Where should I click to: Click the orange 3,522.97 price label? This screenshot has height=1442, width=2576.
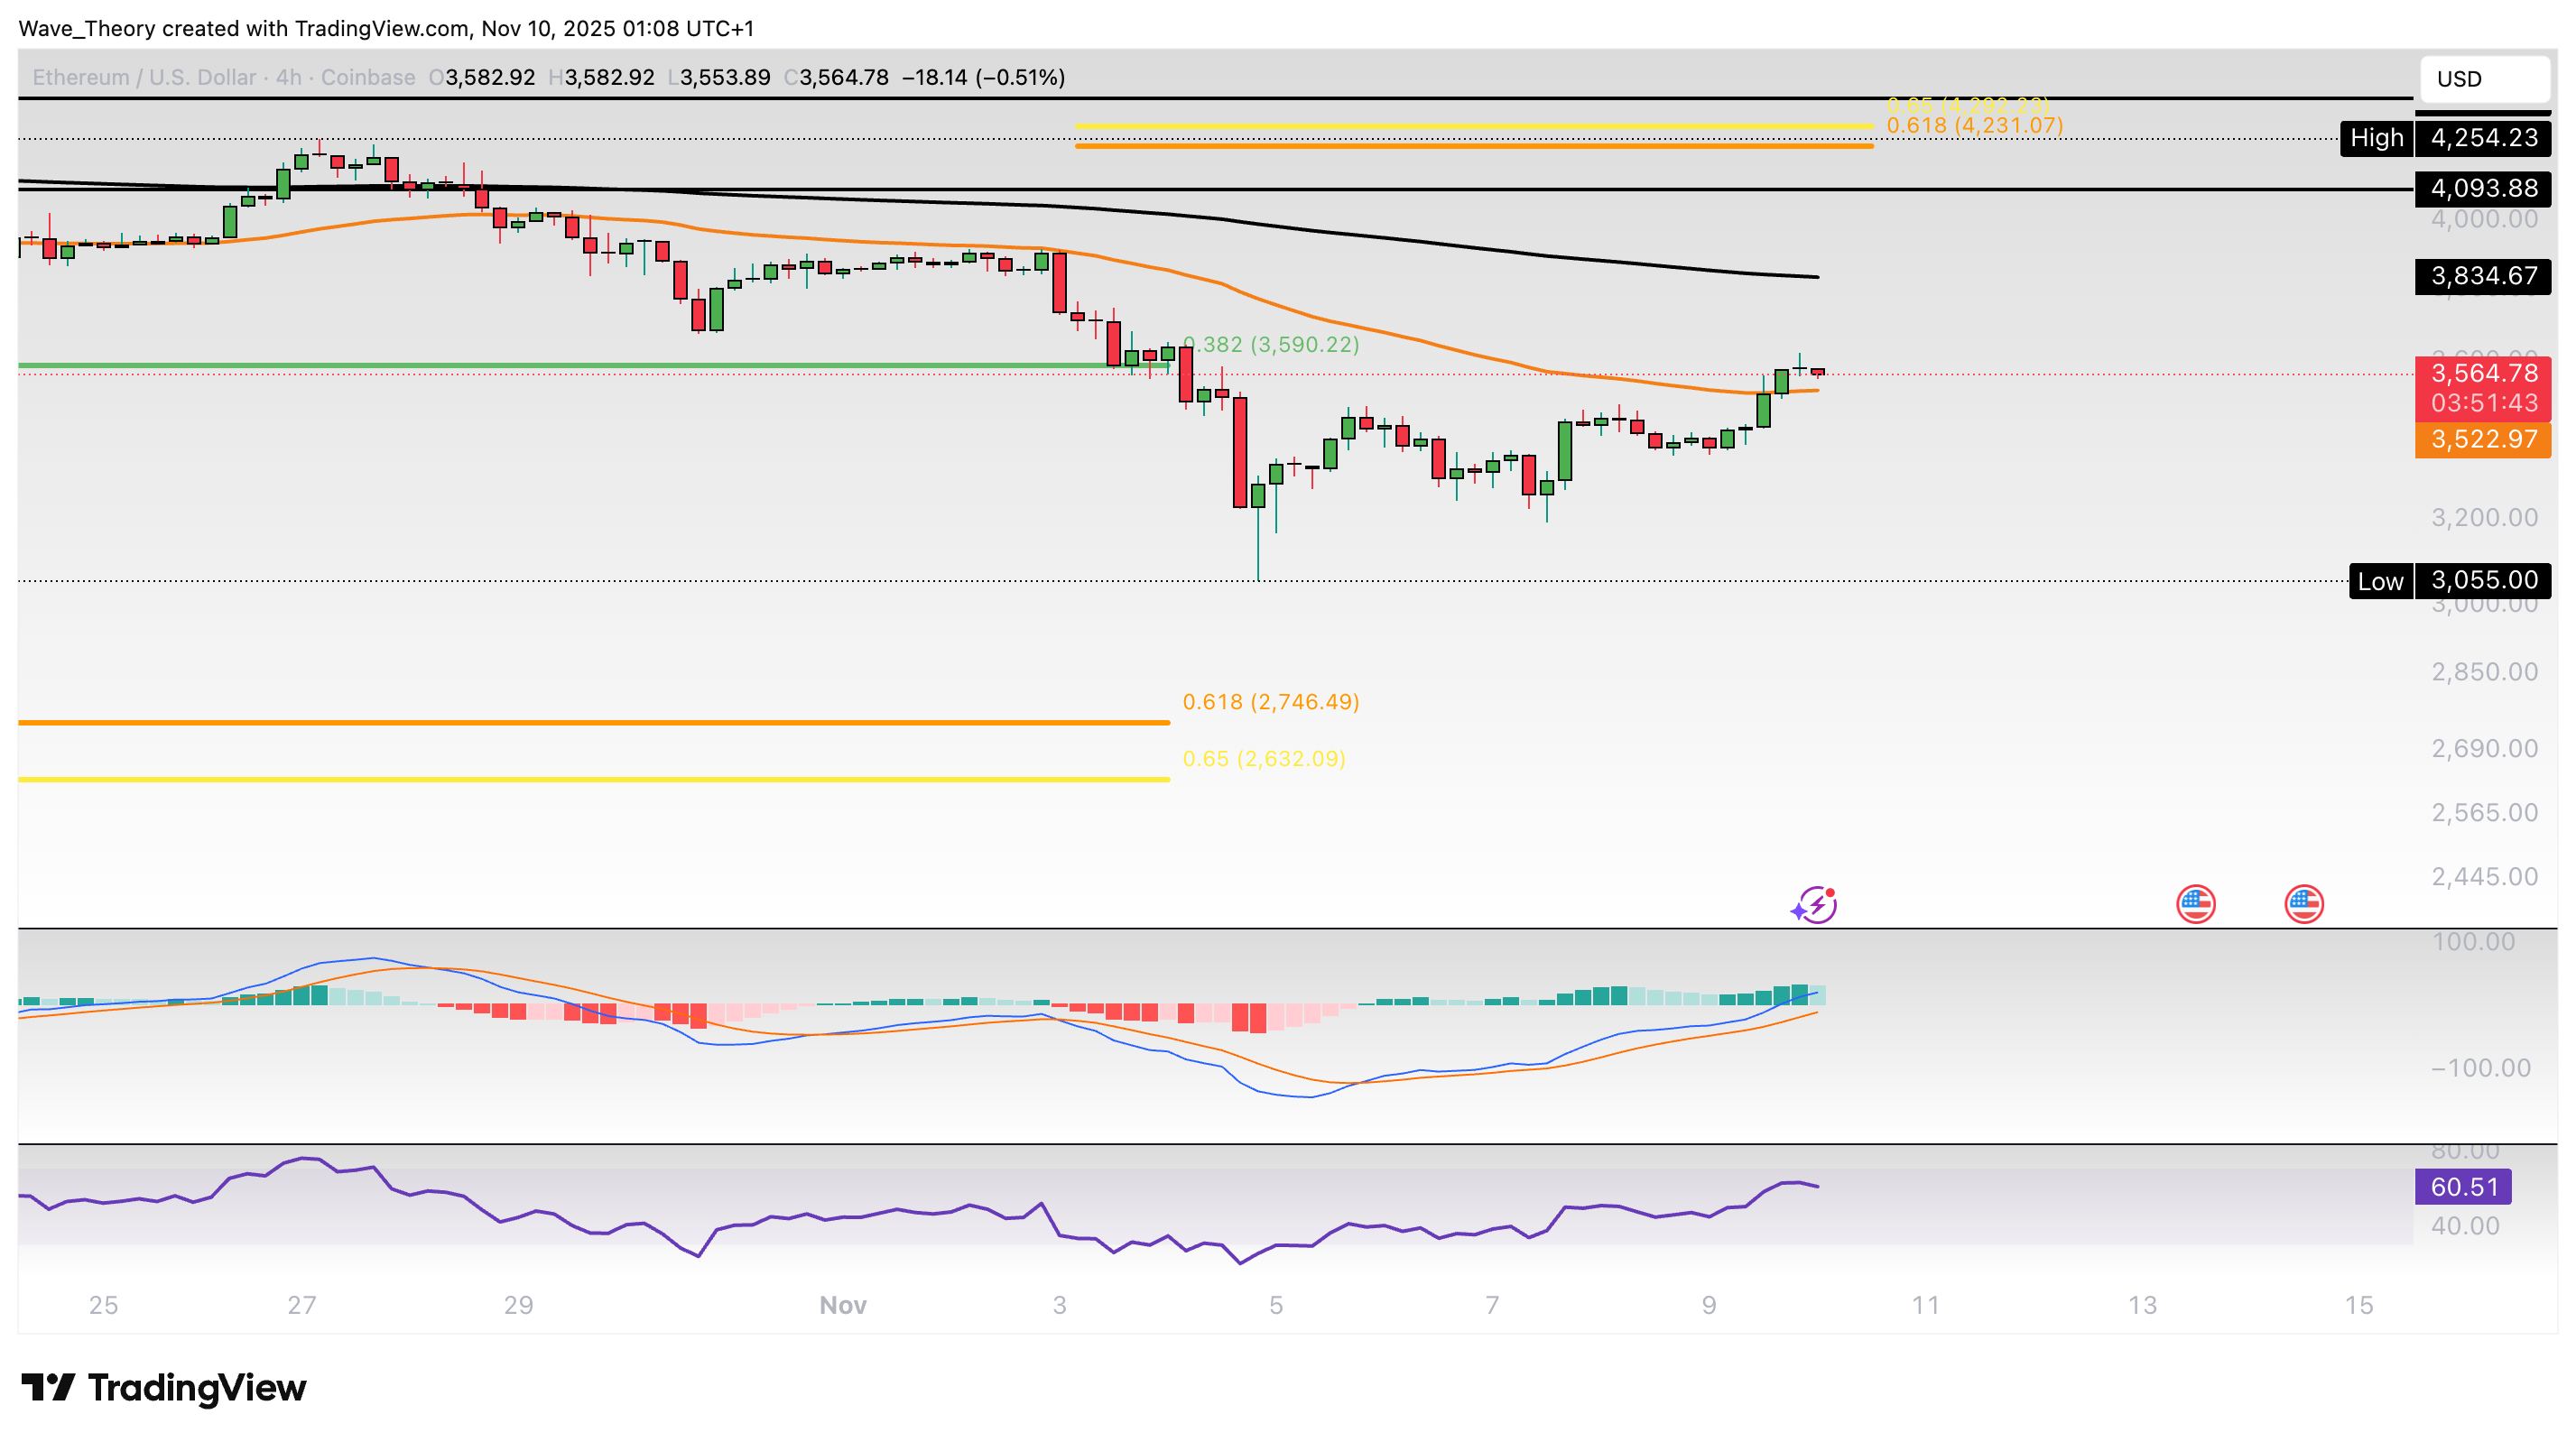click(x=2483, y=440)
